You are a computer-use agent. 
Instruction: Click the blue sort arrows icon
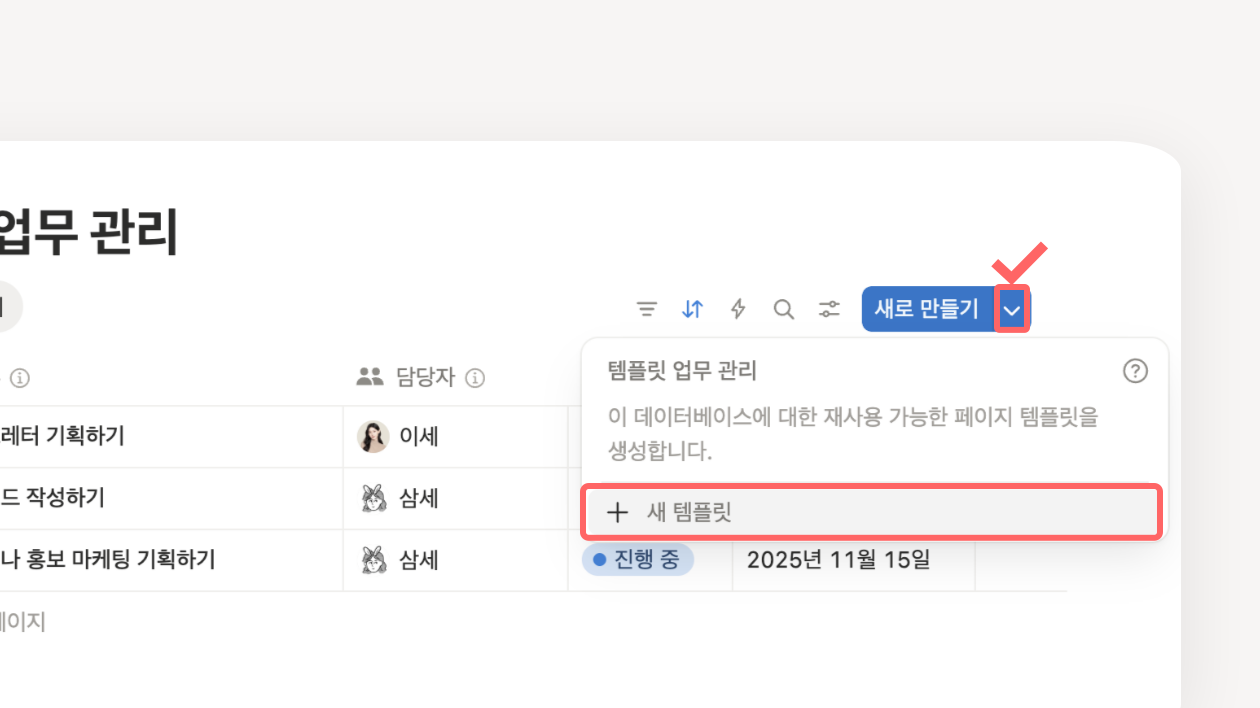coord(692,309)
